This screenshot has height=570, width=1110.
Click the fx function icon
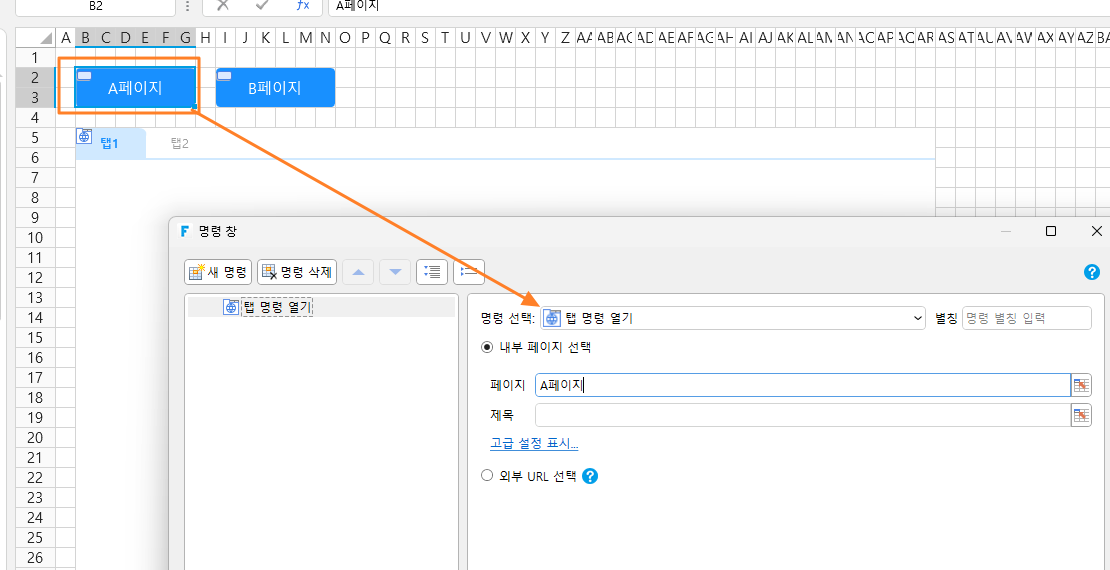[302, 5]
